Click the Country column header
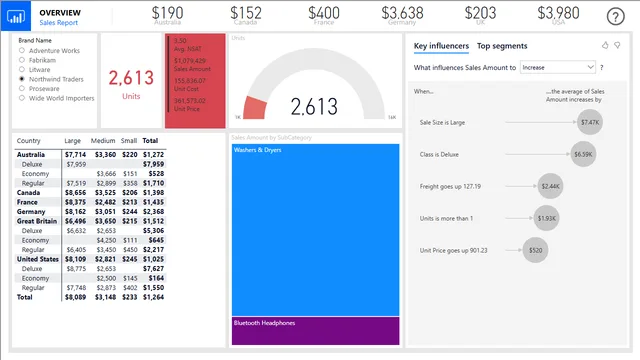This screenshot has width=640, height=360. tap(29, 141)
